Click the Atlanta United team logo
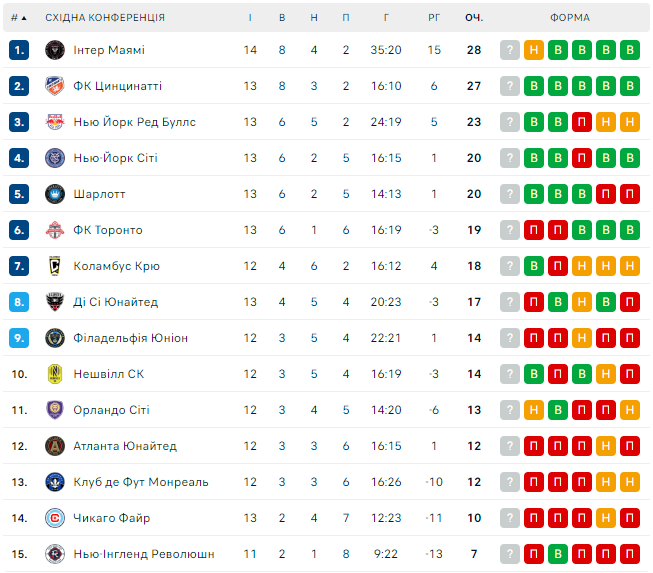 [54, 446]
